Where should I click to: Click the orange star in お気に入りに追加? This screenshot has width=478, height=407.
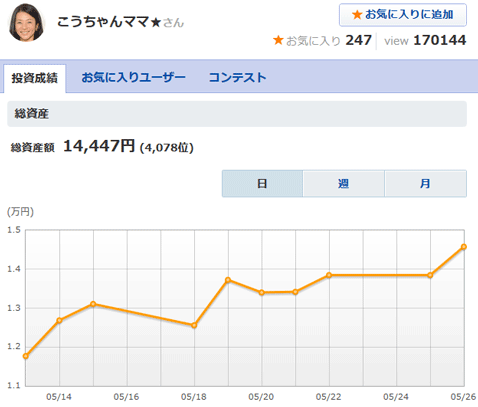coord(357,15)
